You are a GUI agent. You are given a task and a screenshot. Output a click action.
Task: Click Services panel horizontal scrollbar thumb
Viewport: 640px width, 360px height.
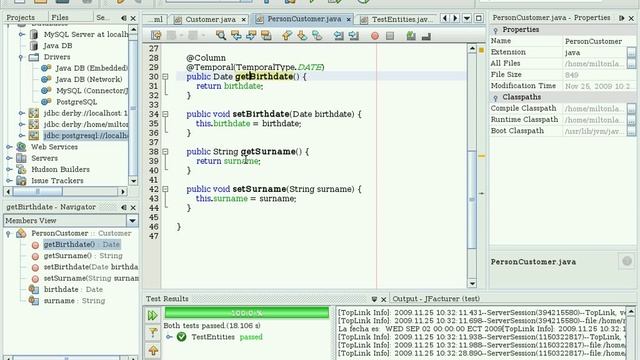[x=38, y=191]
